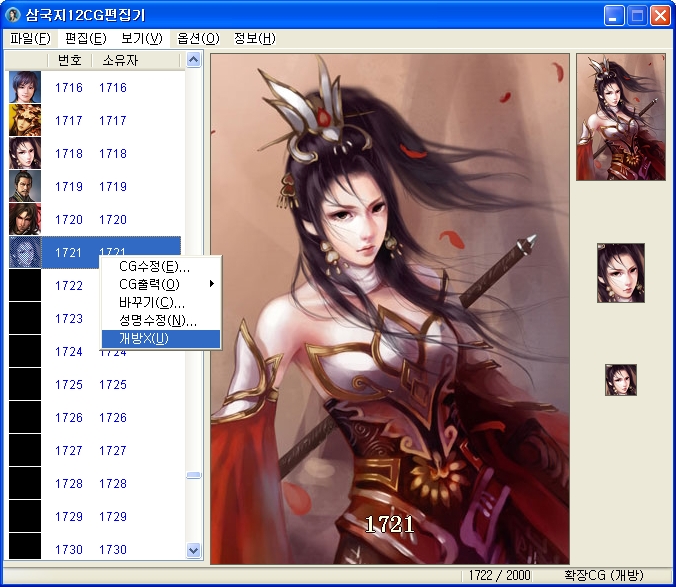Click the tiny face icon preview
676x587 pixels.
click(x=621, y=380)
